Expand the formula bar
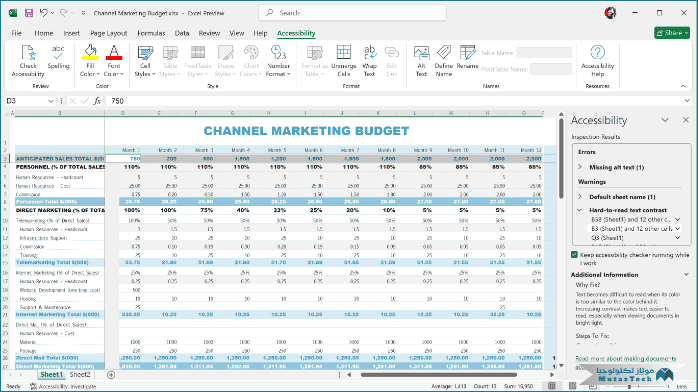The height and width of the screenshot is (392, 698). tap(687, 101)
